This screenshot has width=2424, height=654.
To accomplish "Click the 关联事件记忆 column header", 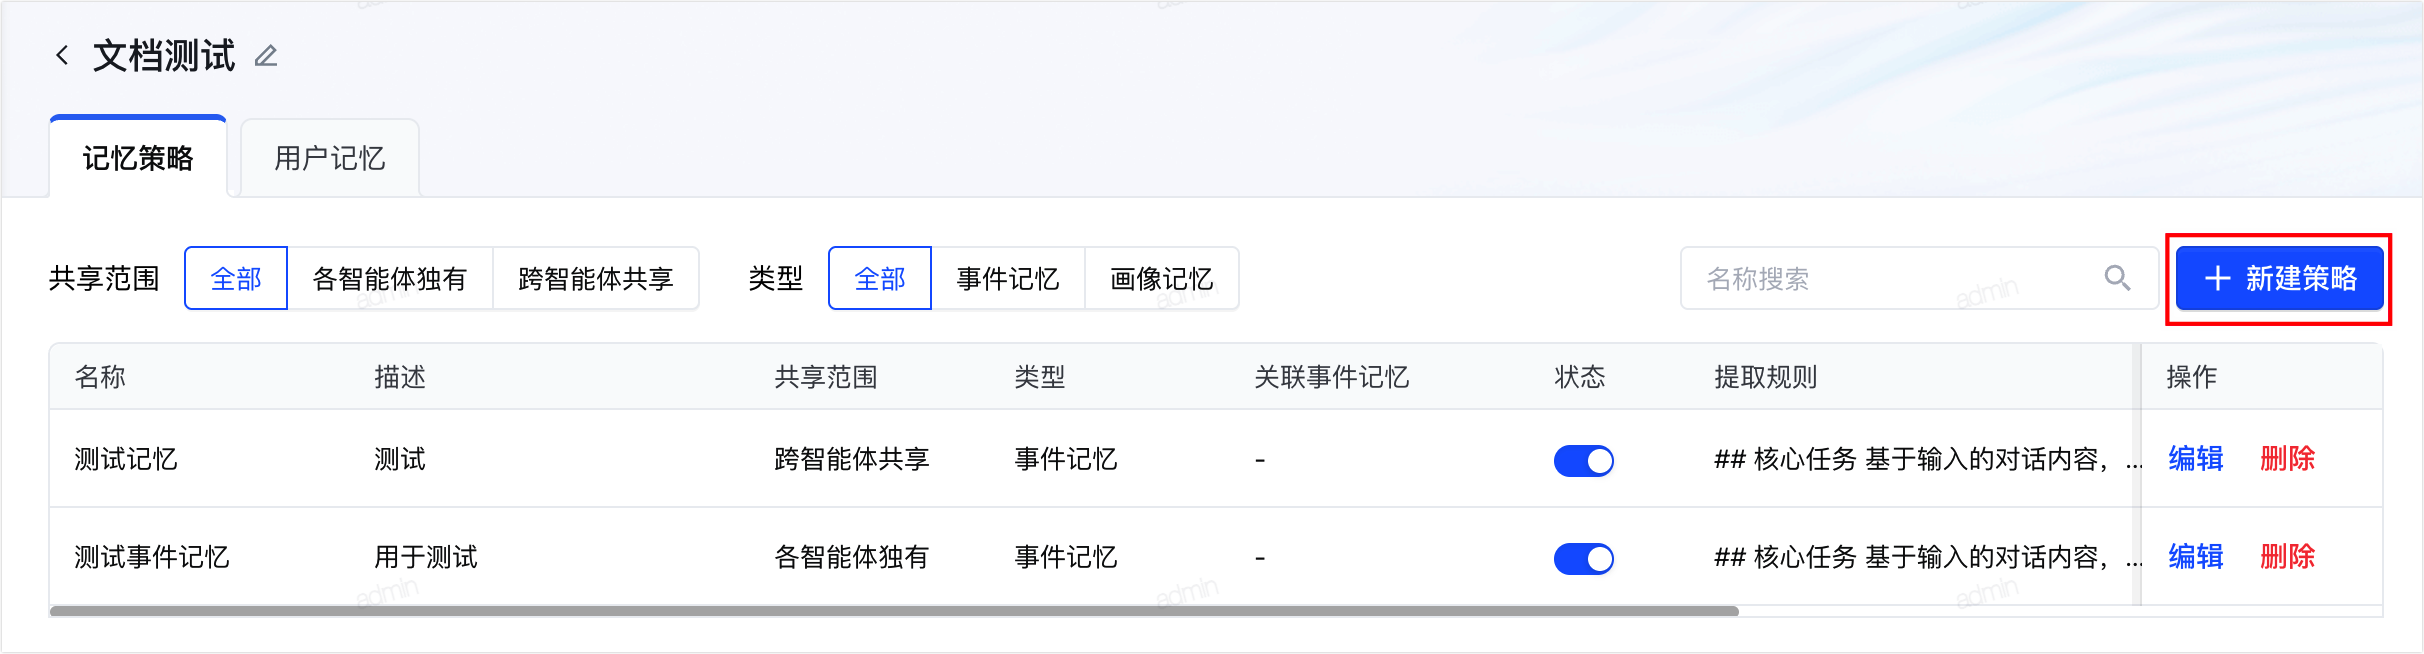I will 1332,377.
